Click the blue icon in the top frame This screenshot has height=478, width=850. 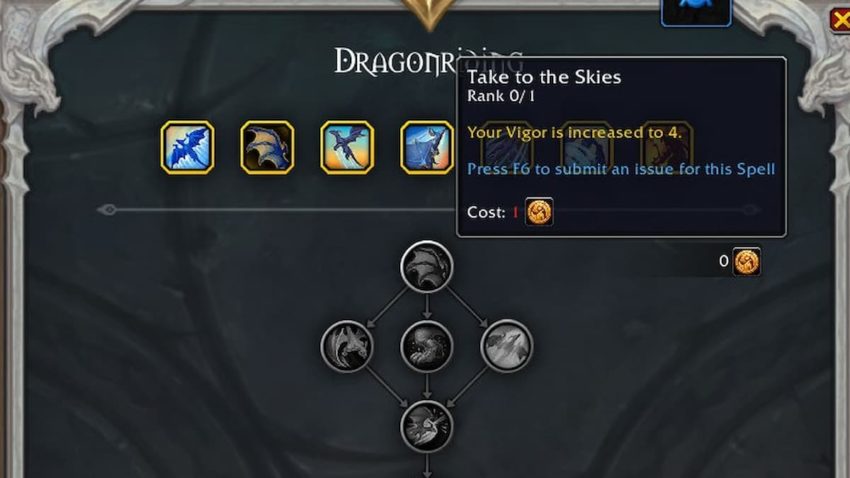coord(696,11)
